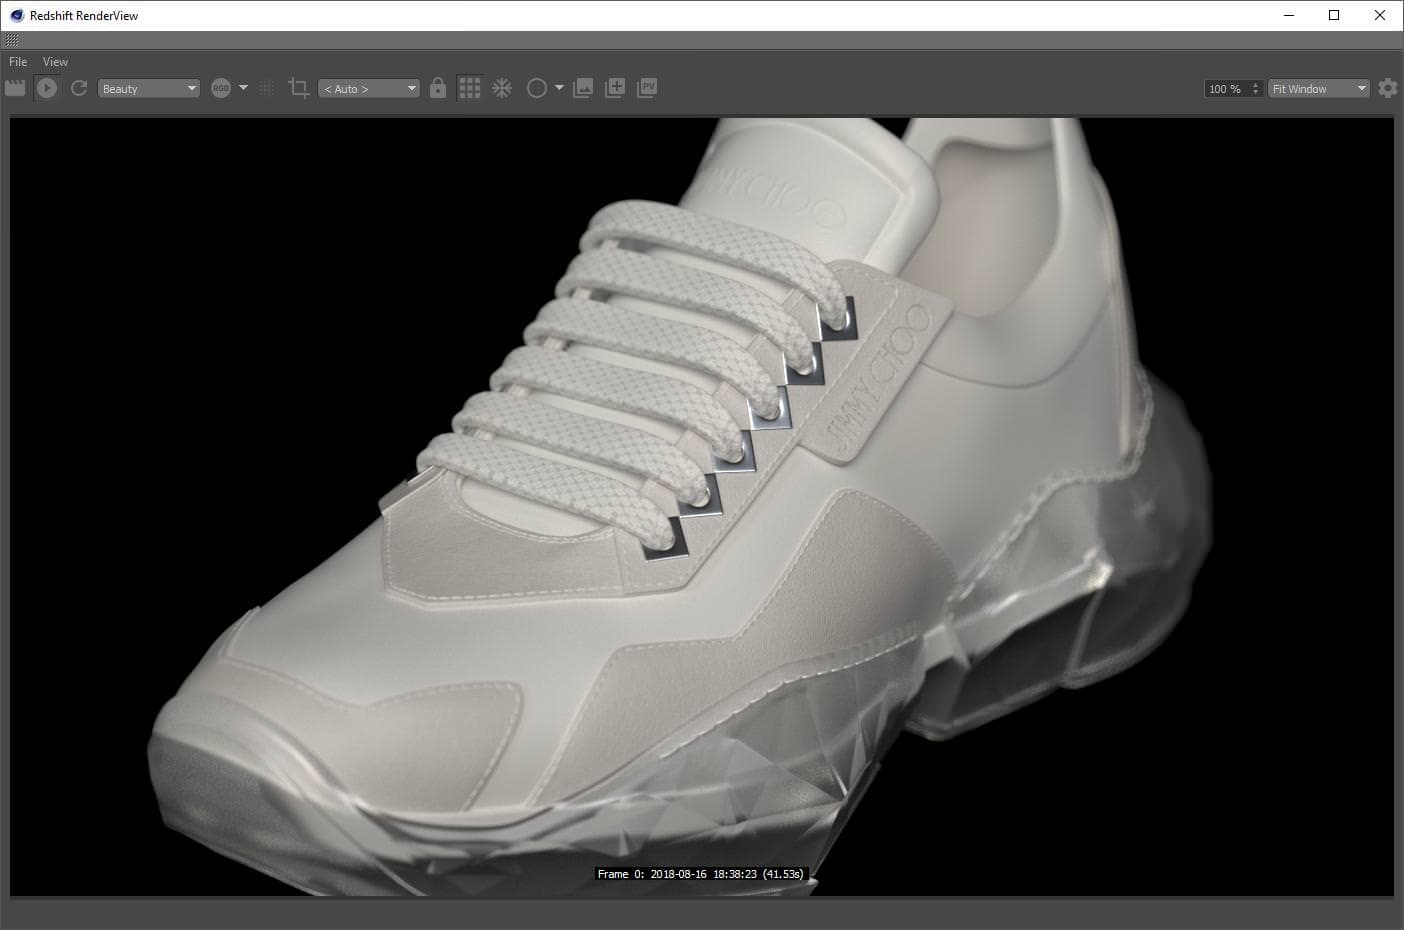1404x930 pixels.
Task: Open the Auto camera dropdown
Action: tap(368, 89)
